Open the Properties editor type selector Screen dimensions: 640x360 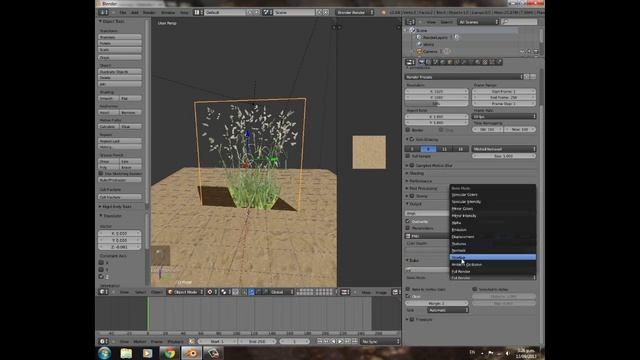tap(410, 62)
